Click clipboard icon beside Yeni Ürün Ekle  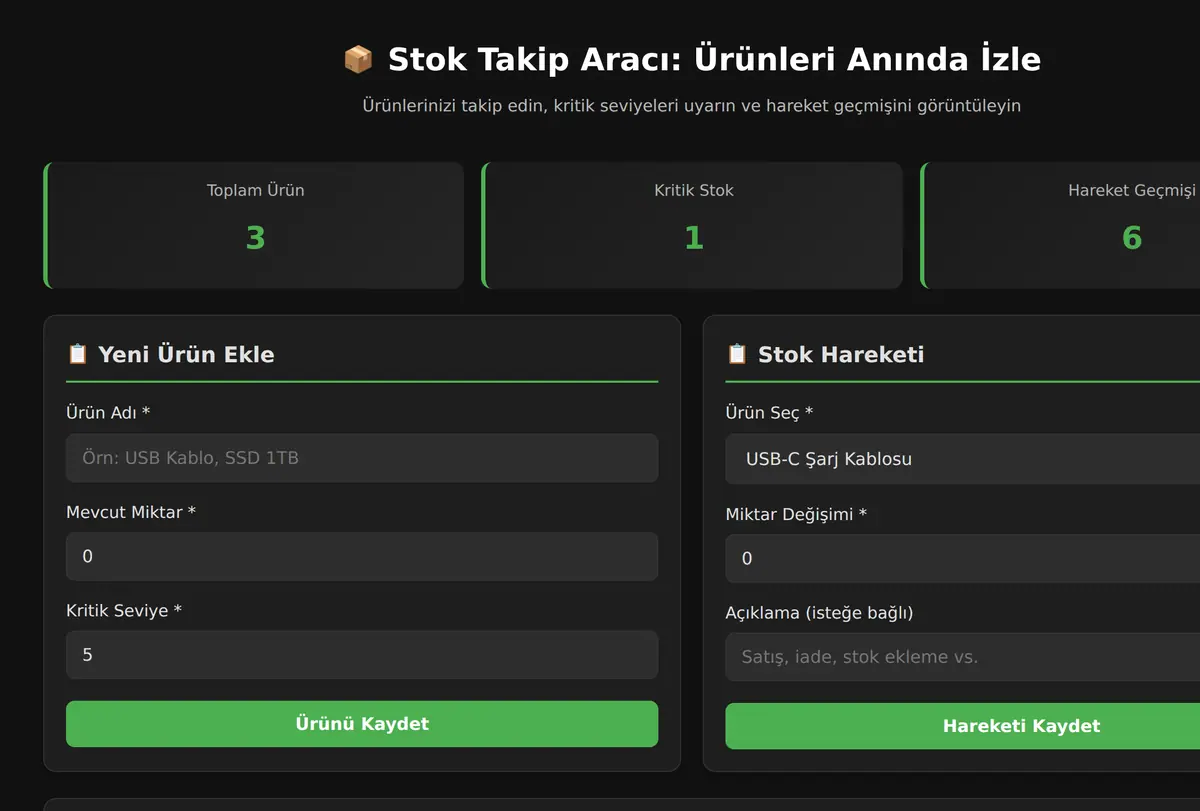77,354
